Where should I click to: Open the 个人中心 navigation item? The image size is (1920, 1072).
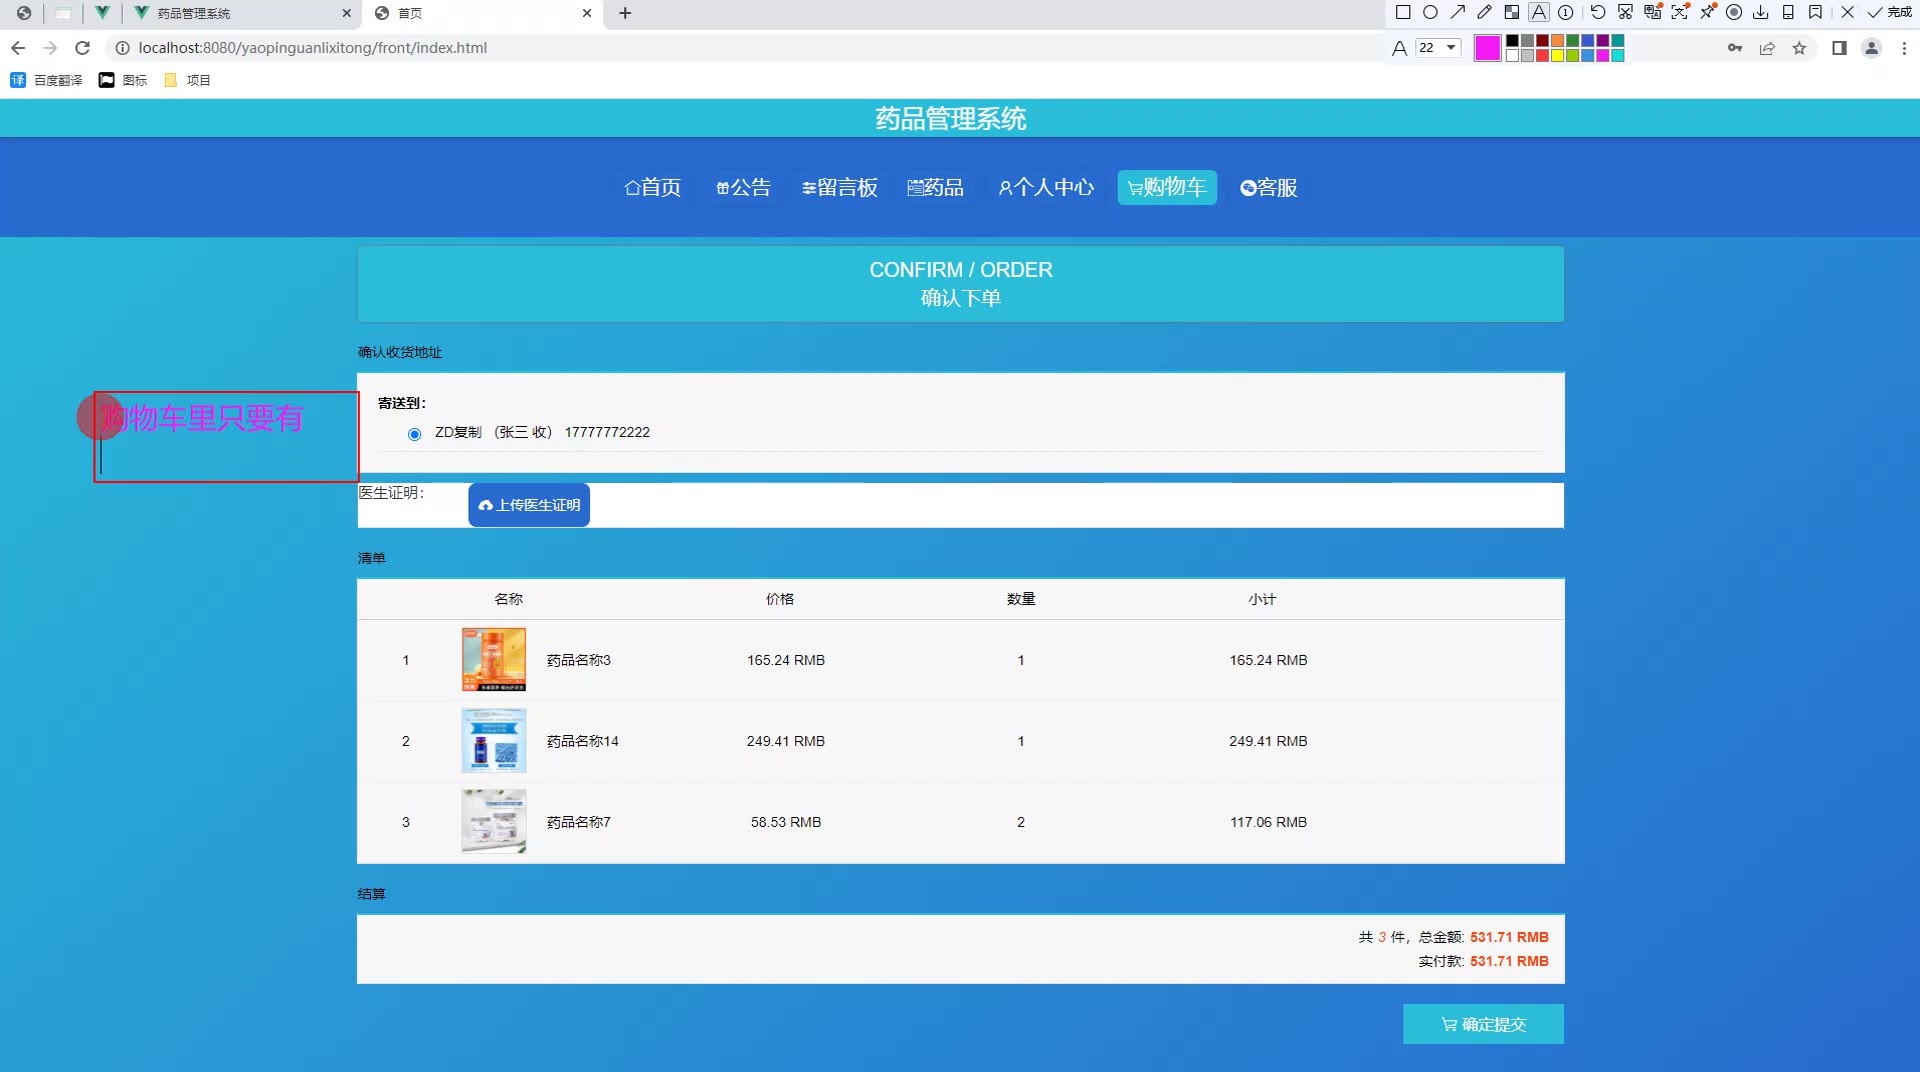pyautogui.click(x=1046, y=188)
